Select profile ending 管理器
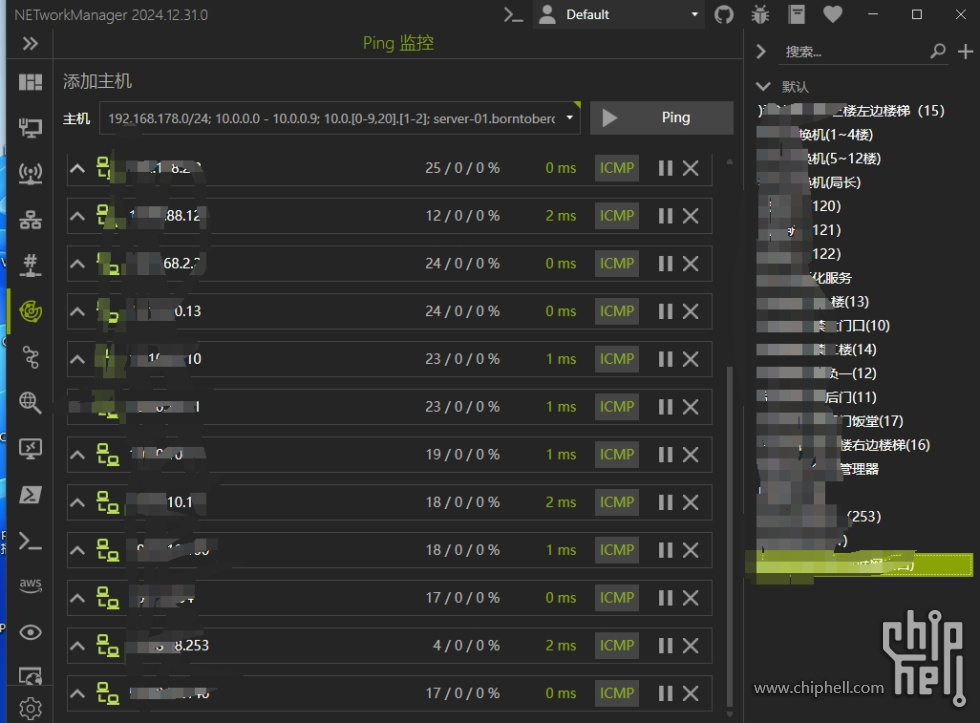Viewport: 980px width, 723px height. click(x=818, y=469)
